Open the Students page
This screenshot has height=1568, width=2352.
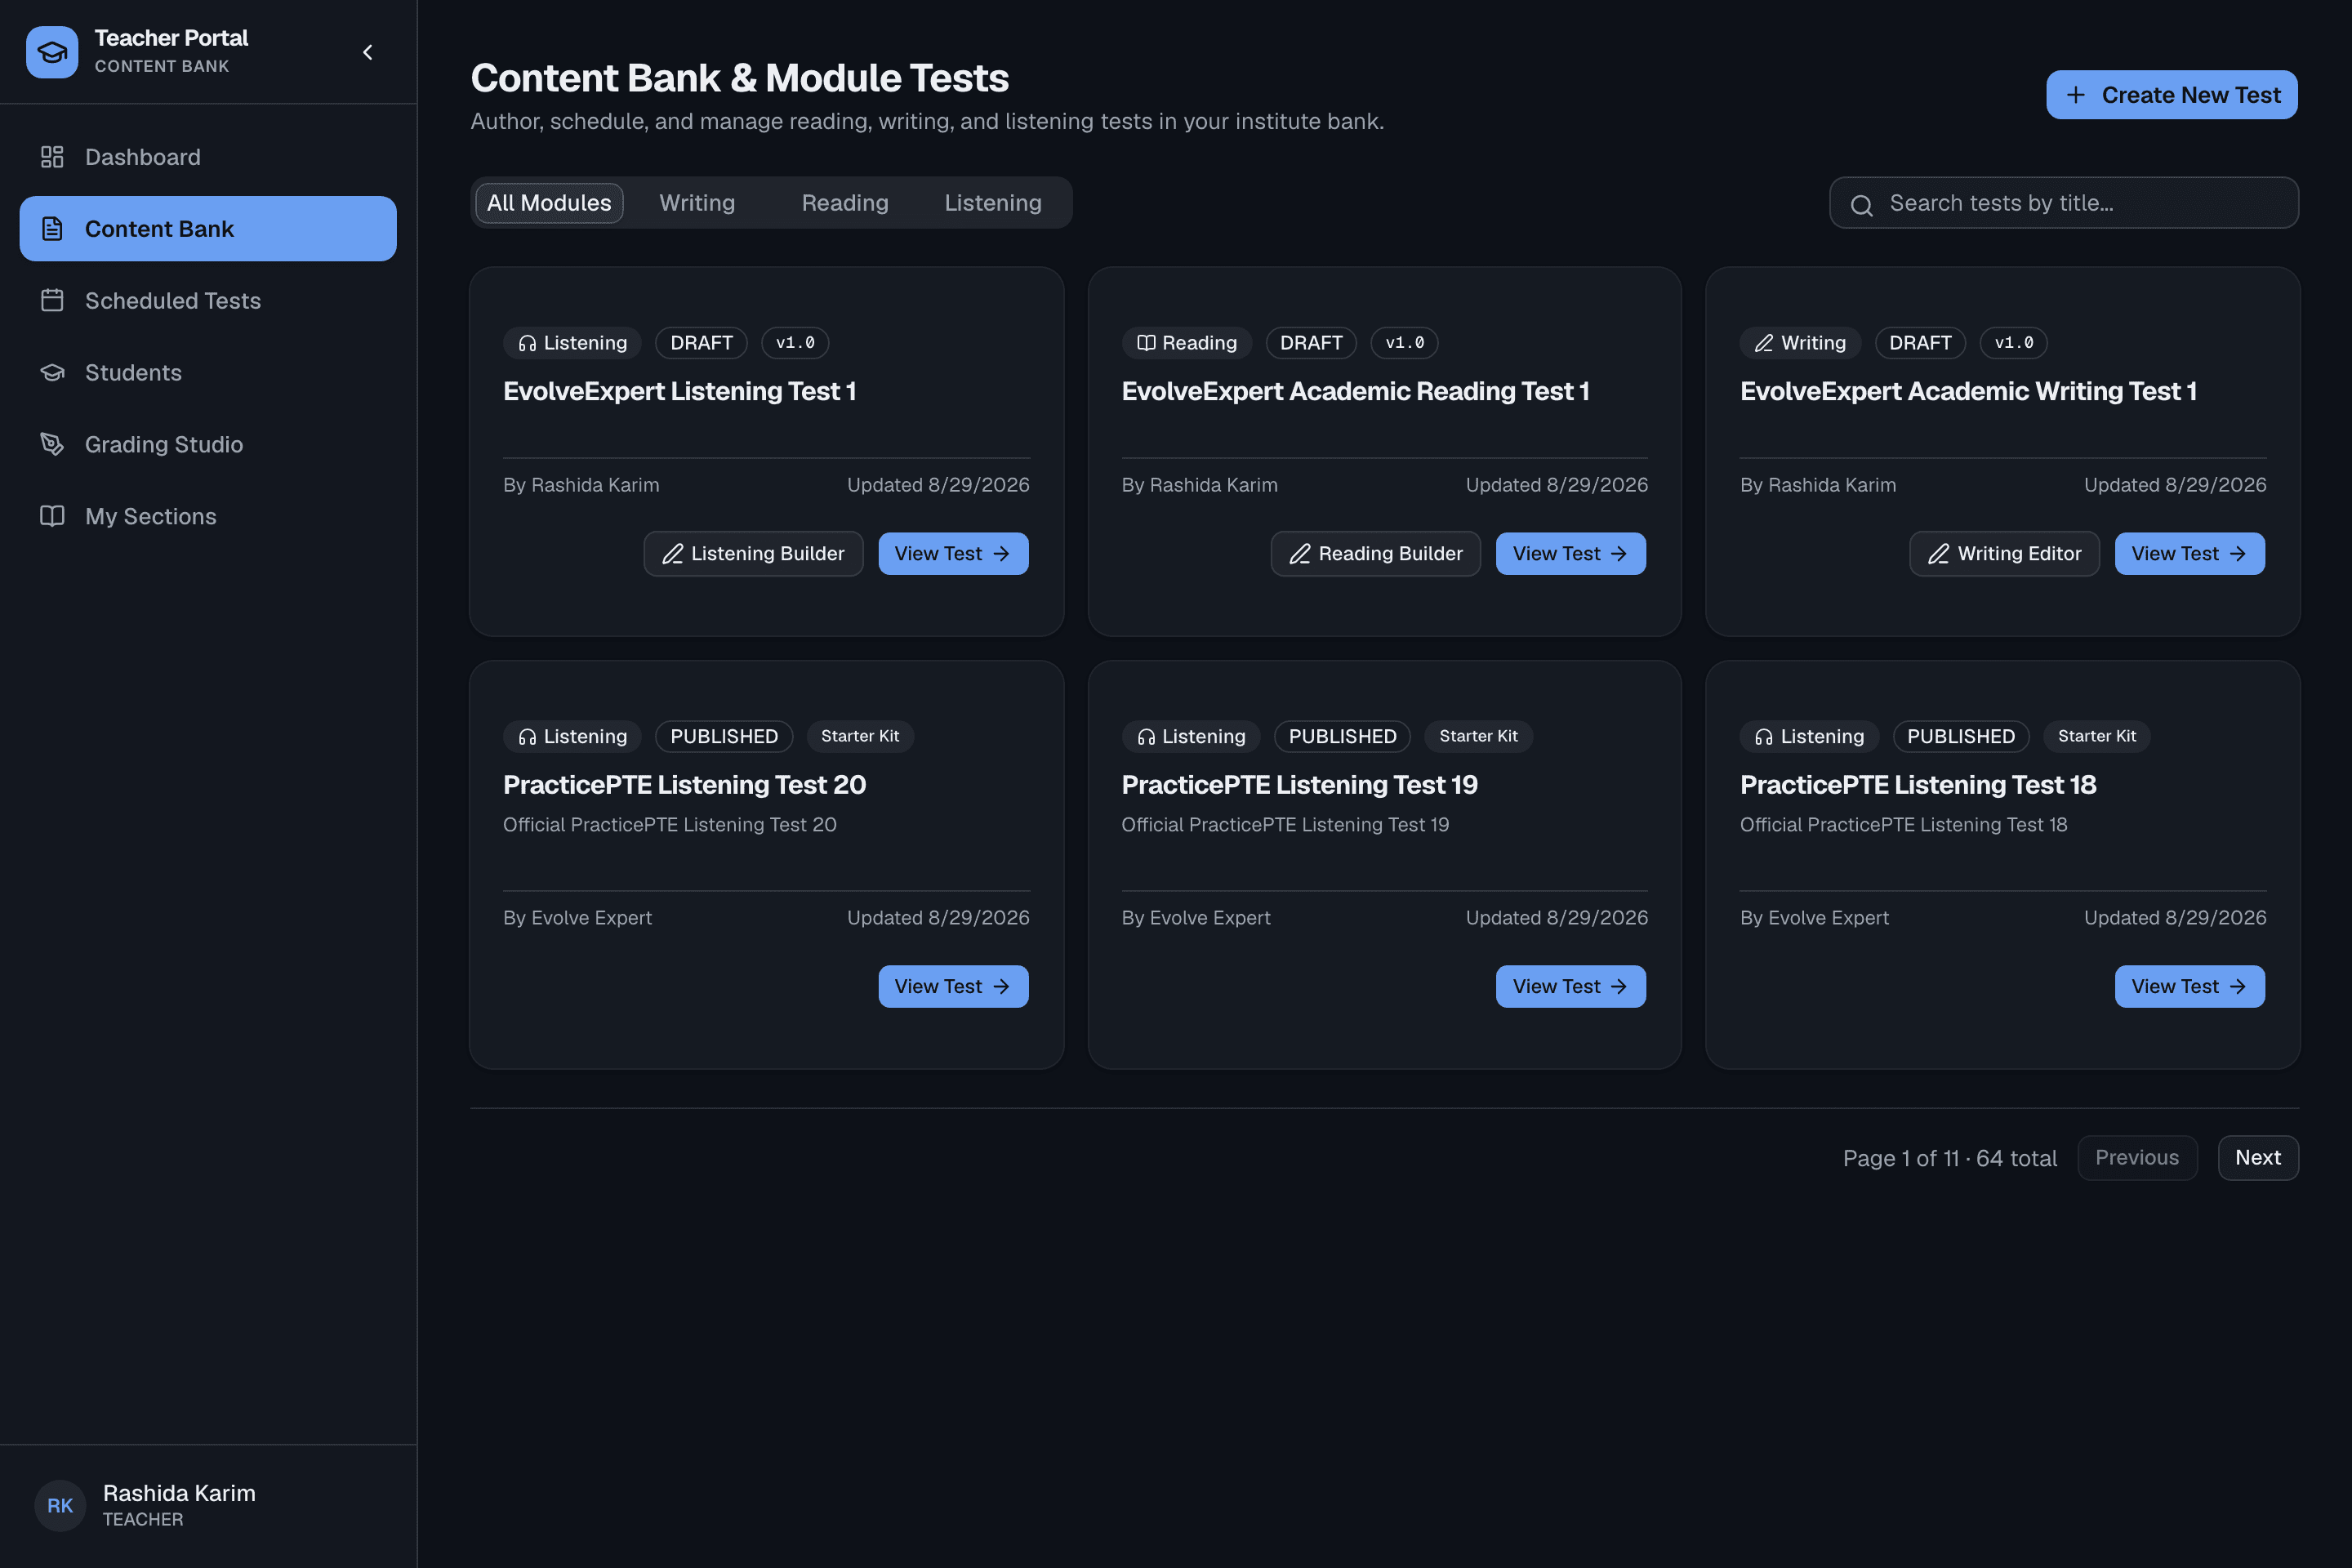(208, 373)
